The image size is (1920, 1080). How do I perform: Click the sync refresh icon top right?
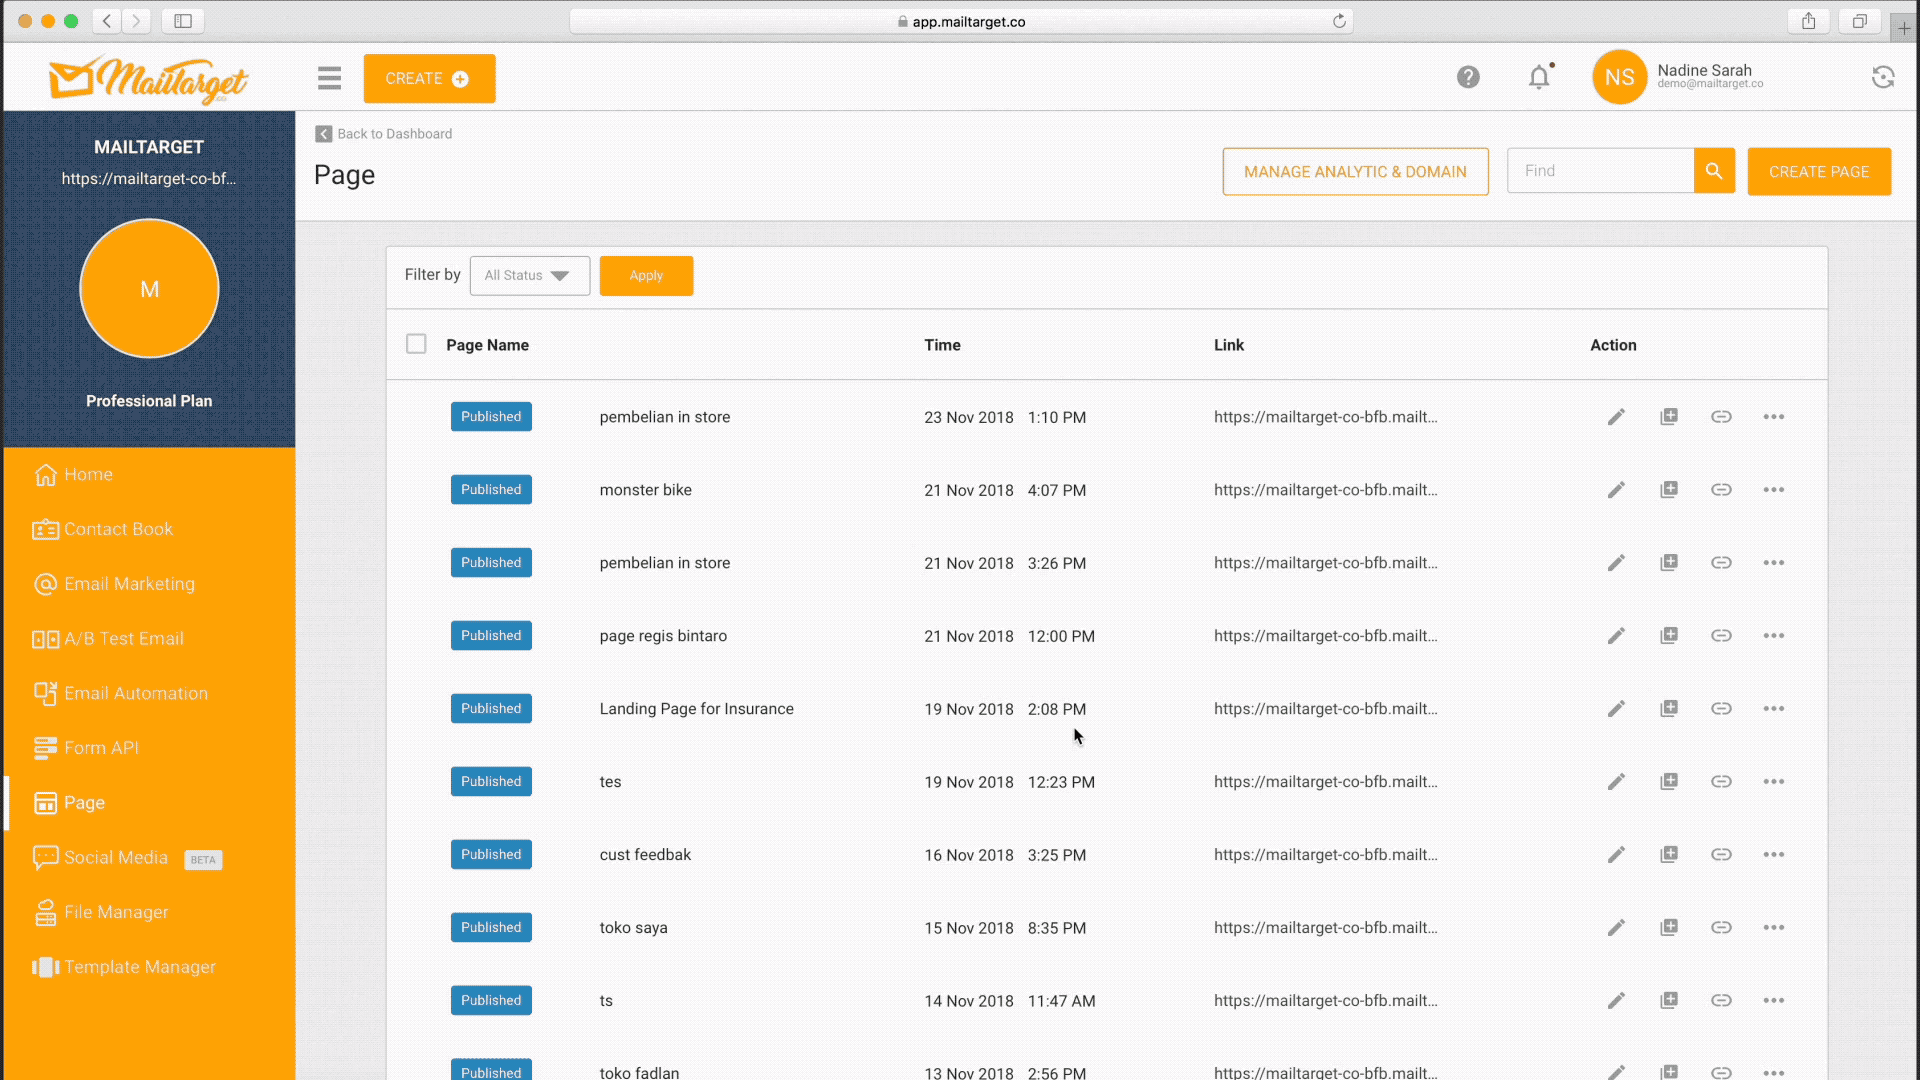click(1883, 77)
